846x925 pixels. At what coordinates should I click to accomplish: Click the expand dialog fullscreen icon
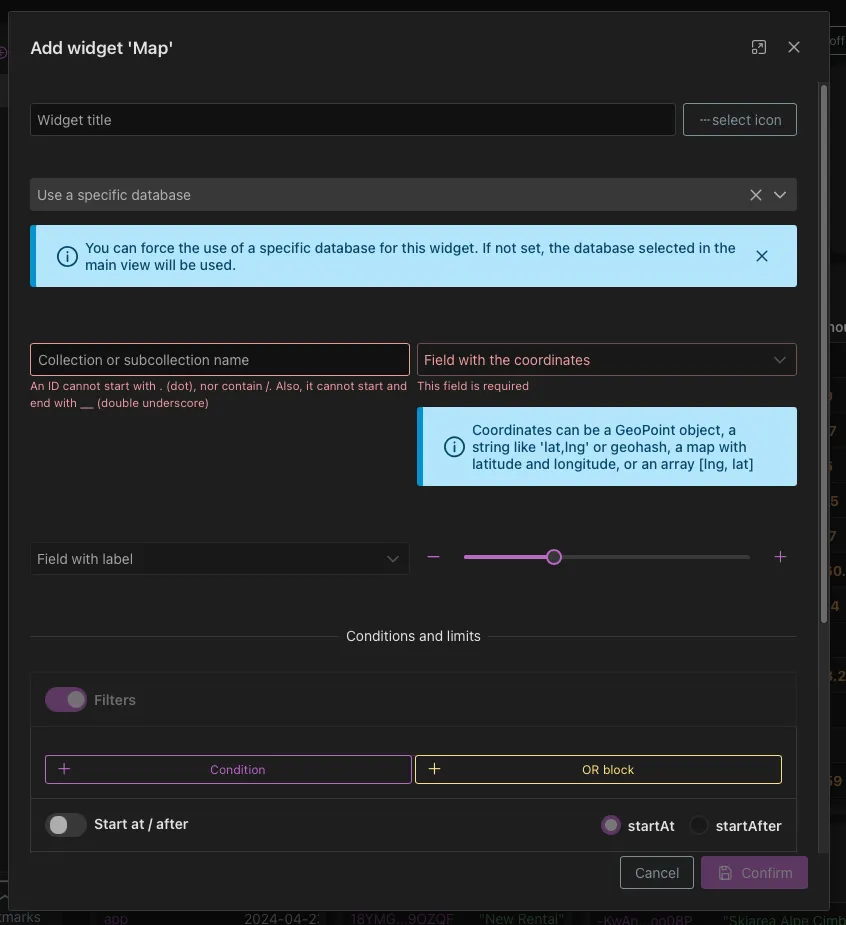(x=759, y=48)
